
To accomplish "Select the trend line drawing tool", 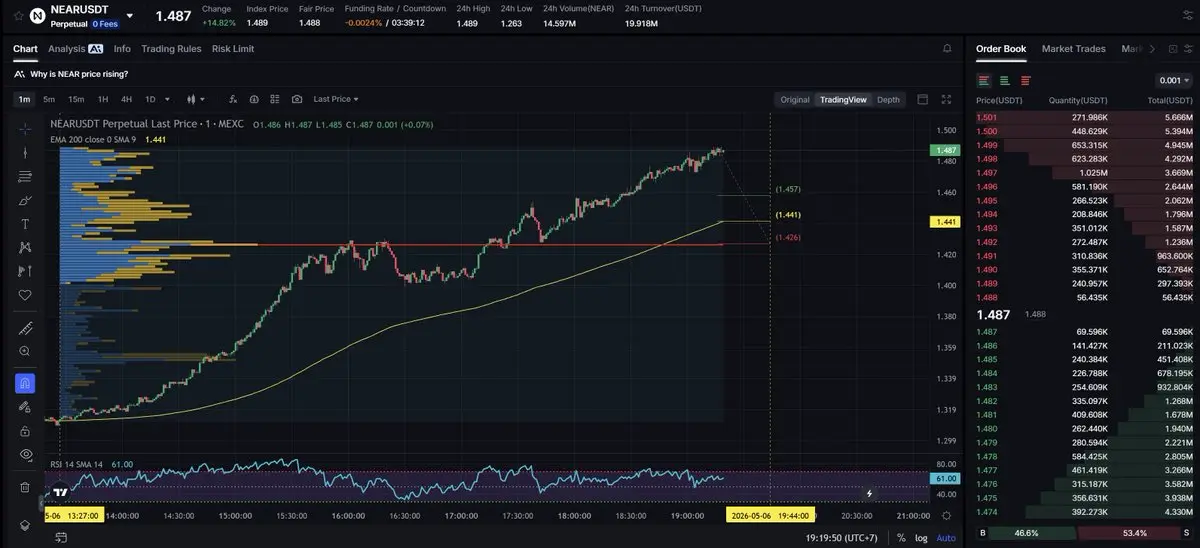I will 25,153.
